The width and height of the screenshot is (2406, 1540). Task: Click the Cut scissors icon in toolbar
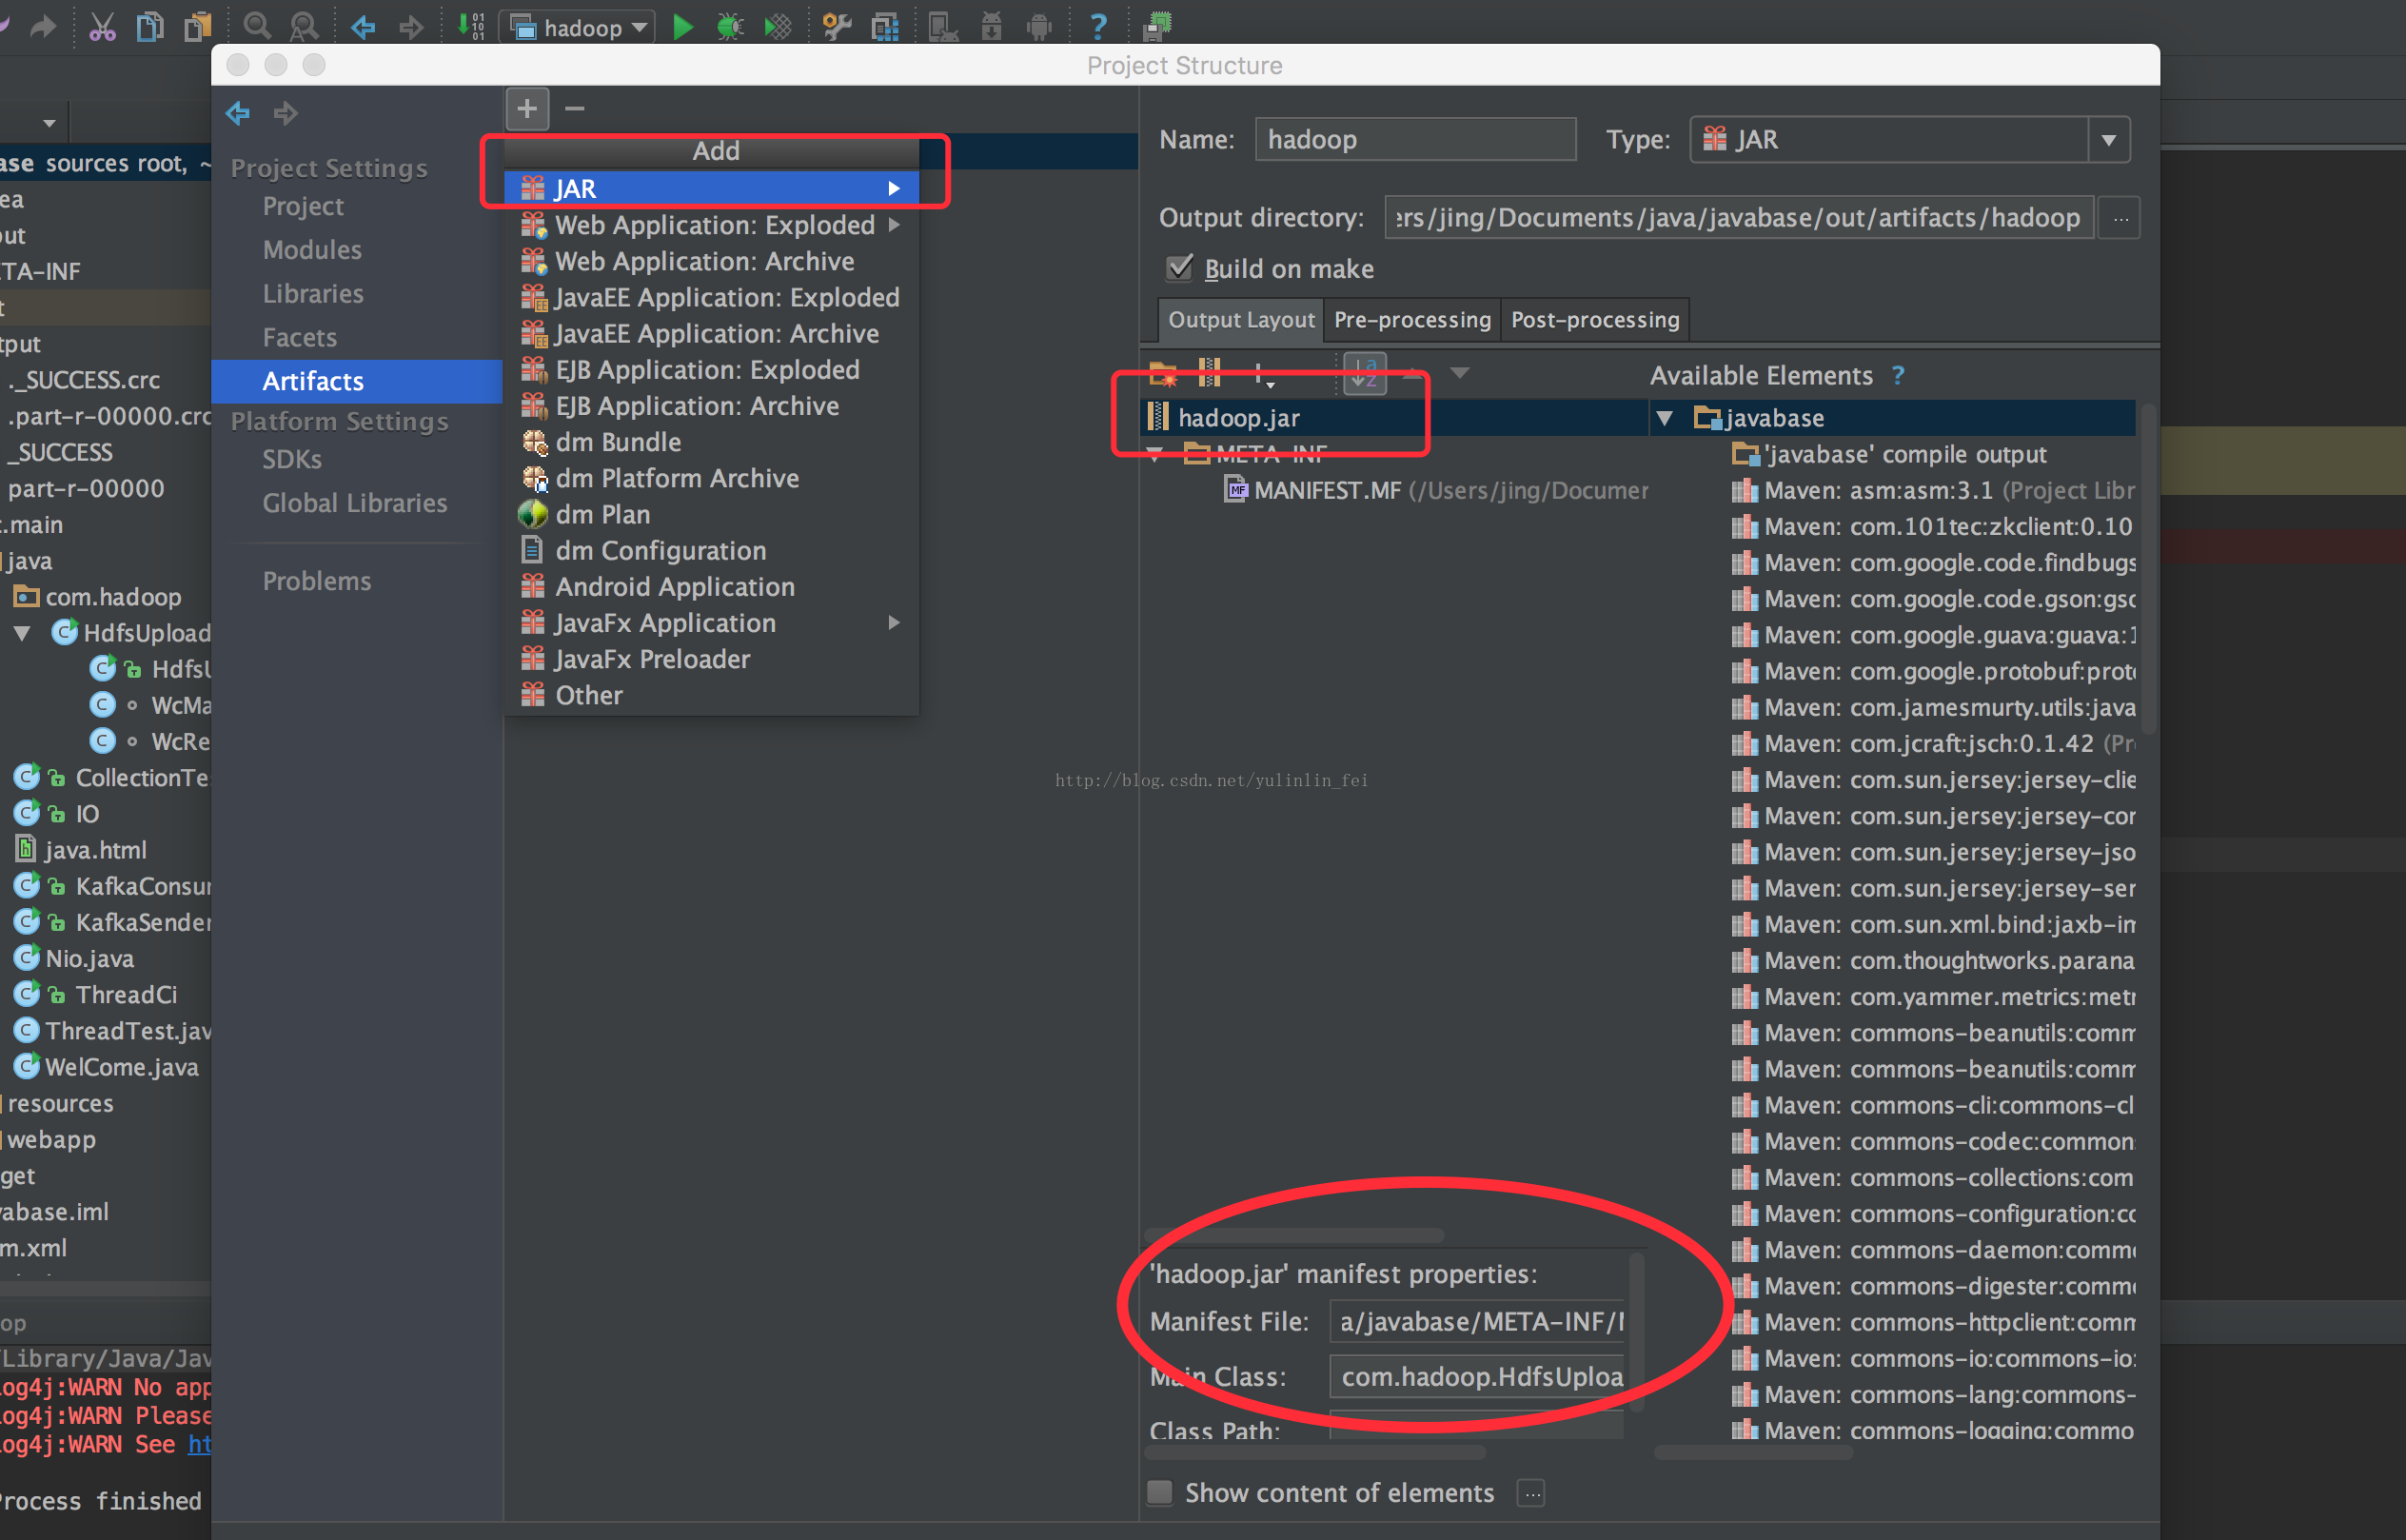(x=102, y=26)
